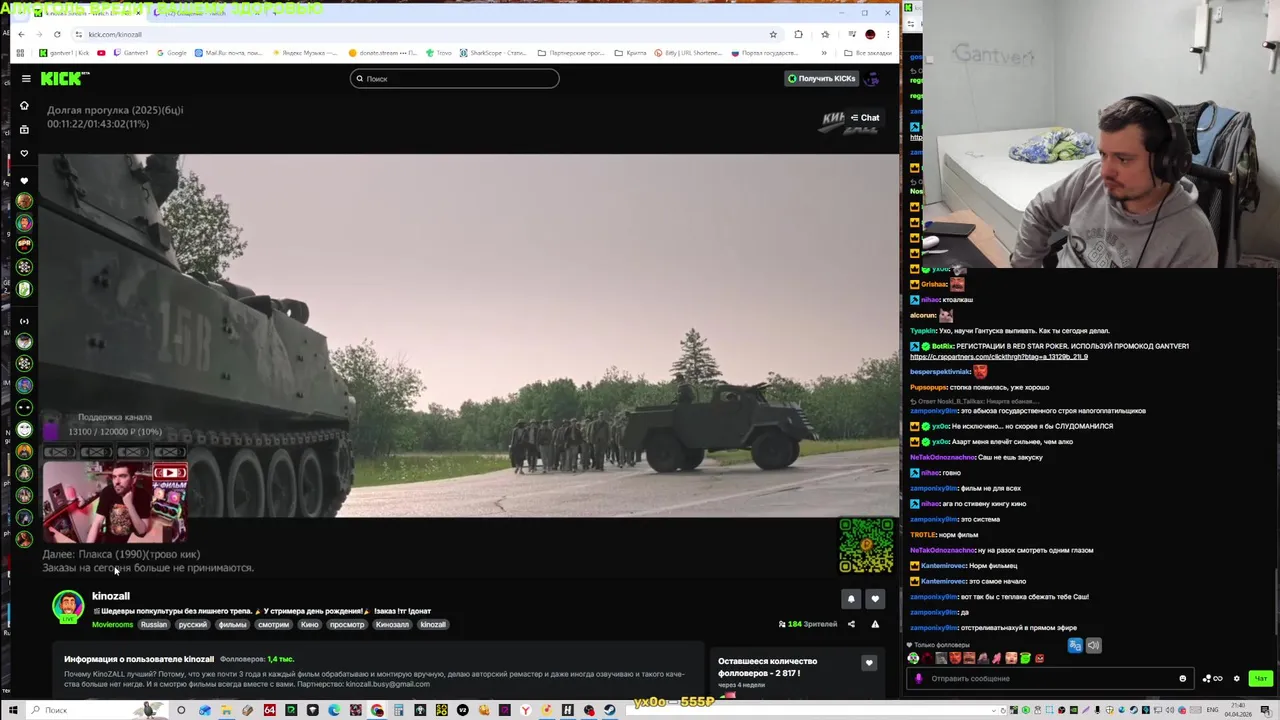Click the video player area
The image size is (1280, 720).
[468, 335]
